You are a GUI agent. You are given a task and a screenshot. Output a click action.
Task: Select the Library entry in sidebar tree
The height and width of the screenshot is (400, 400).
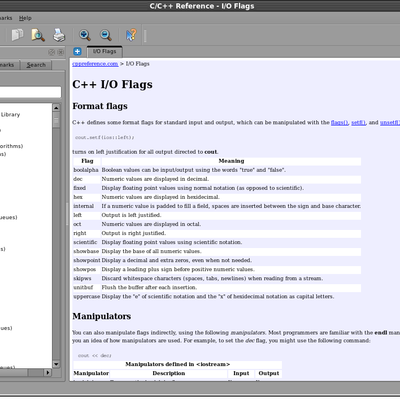(x=10, y=114)
